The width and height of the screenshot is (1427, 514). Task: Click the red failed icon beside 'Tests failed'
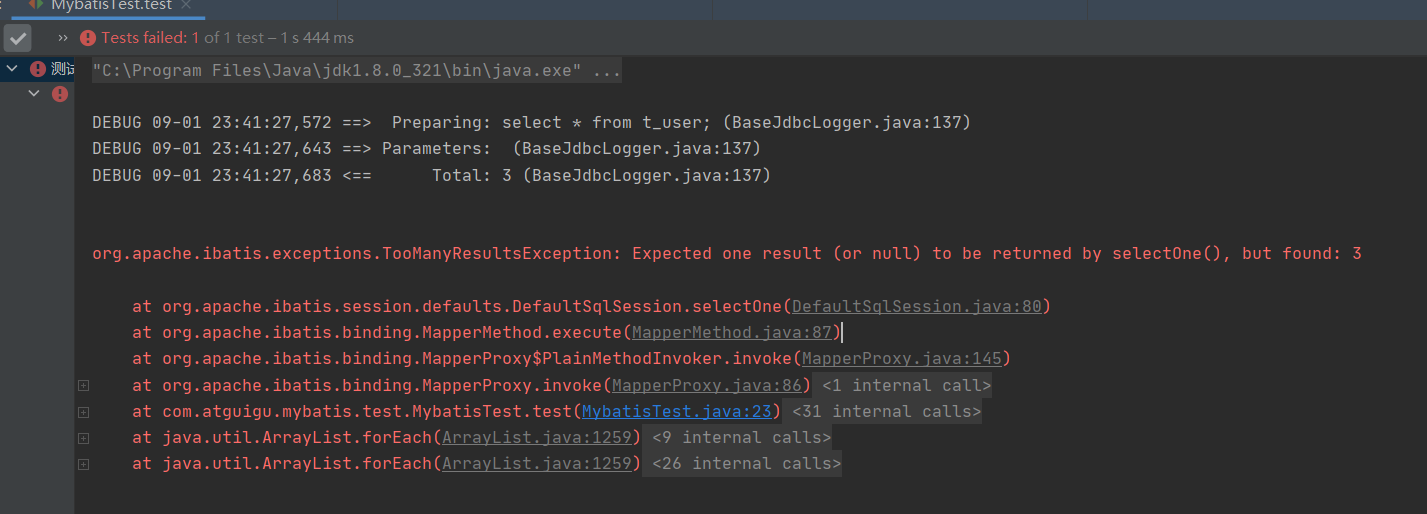88,38
